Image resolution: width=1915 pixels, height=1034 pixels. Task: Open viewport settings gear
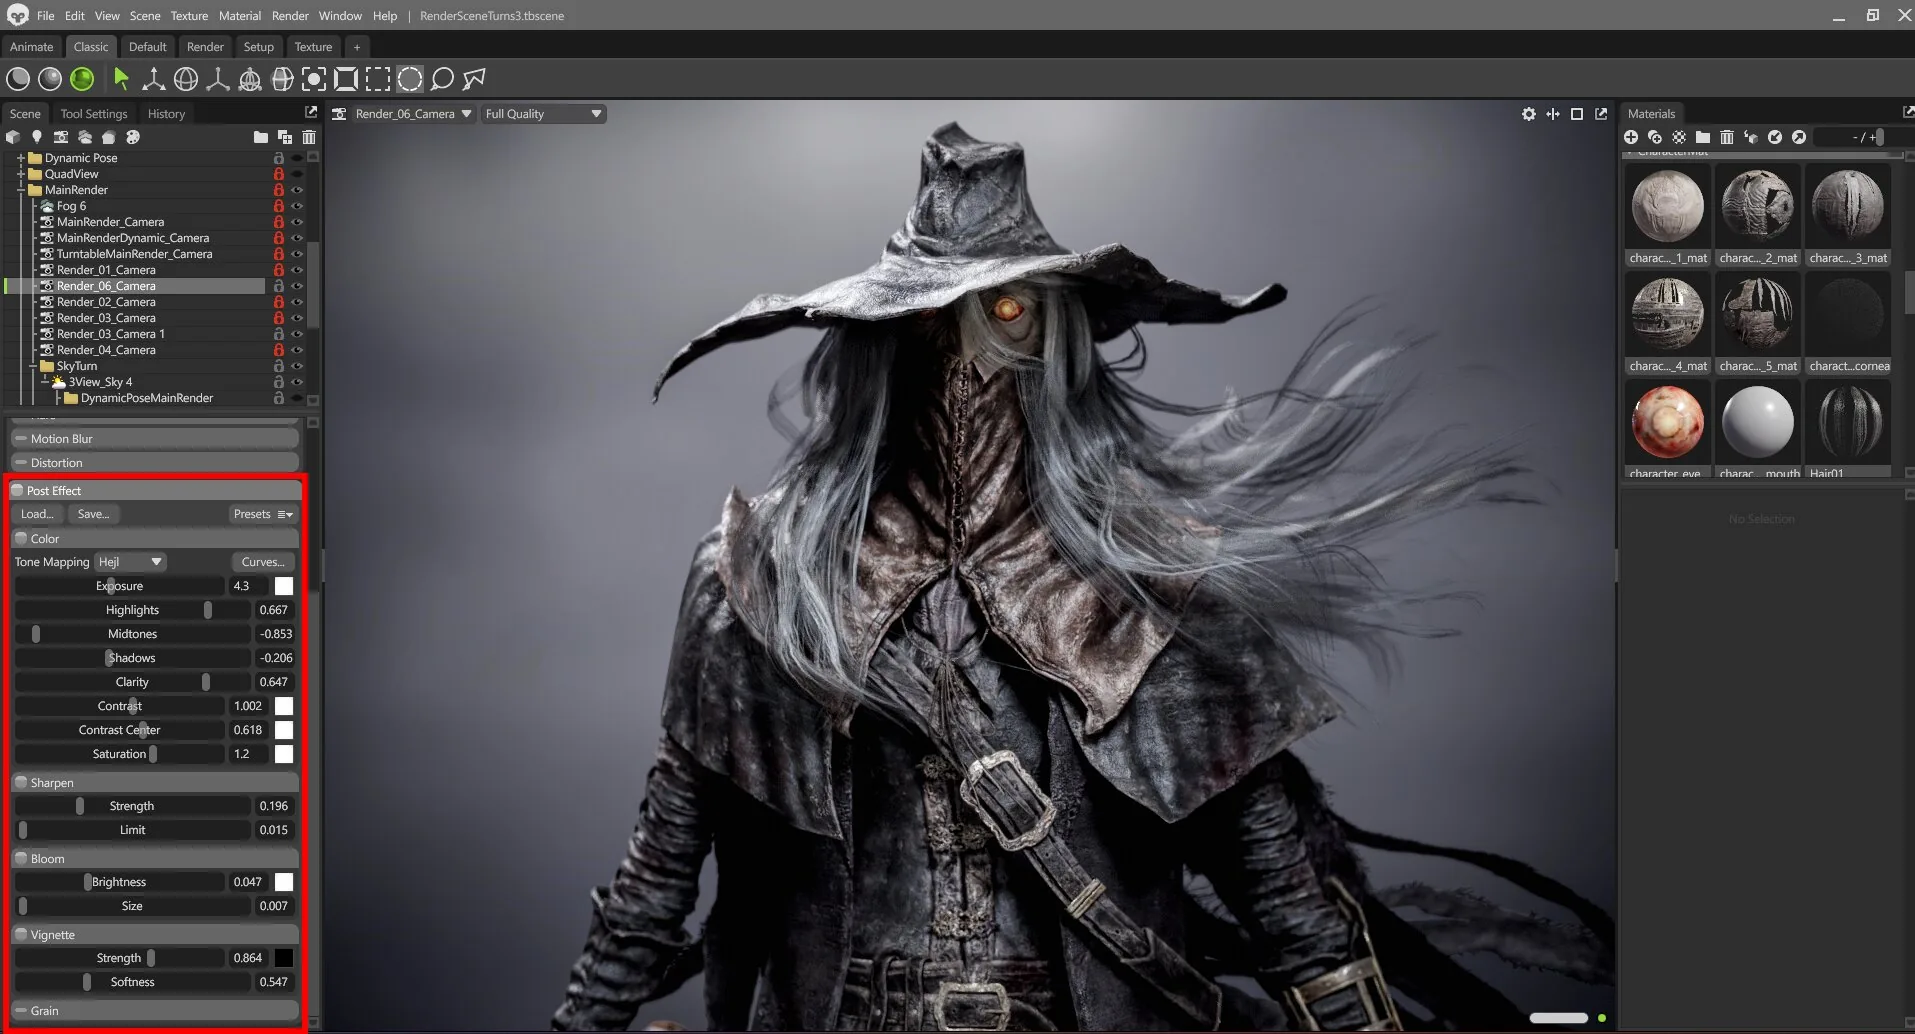click(x=1529, y=114)
